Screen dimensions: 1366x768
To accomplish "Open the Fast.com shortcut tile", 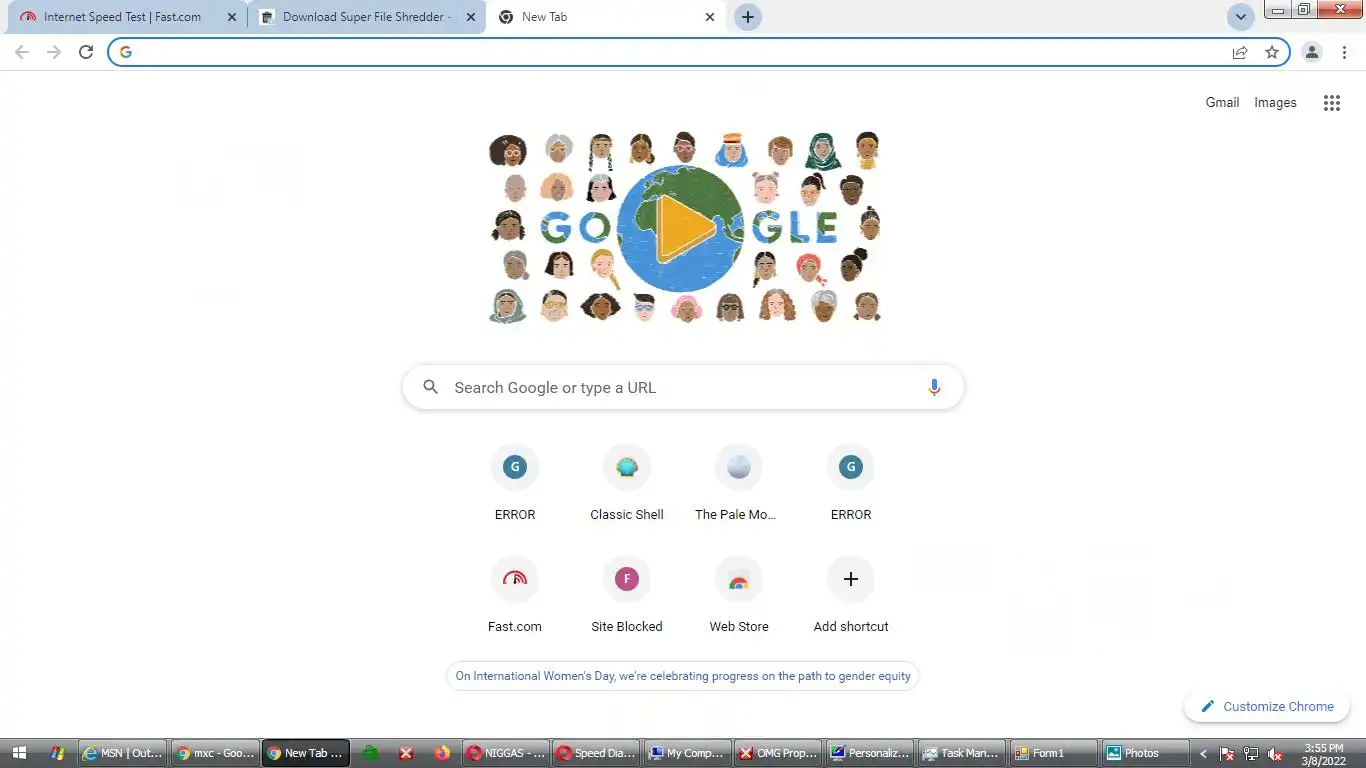I will point(515,595).
